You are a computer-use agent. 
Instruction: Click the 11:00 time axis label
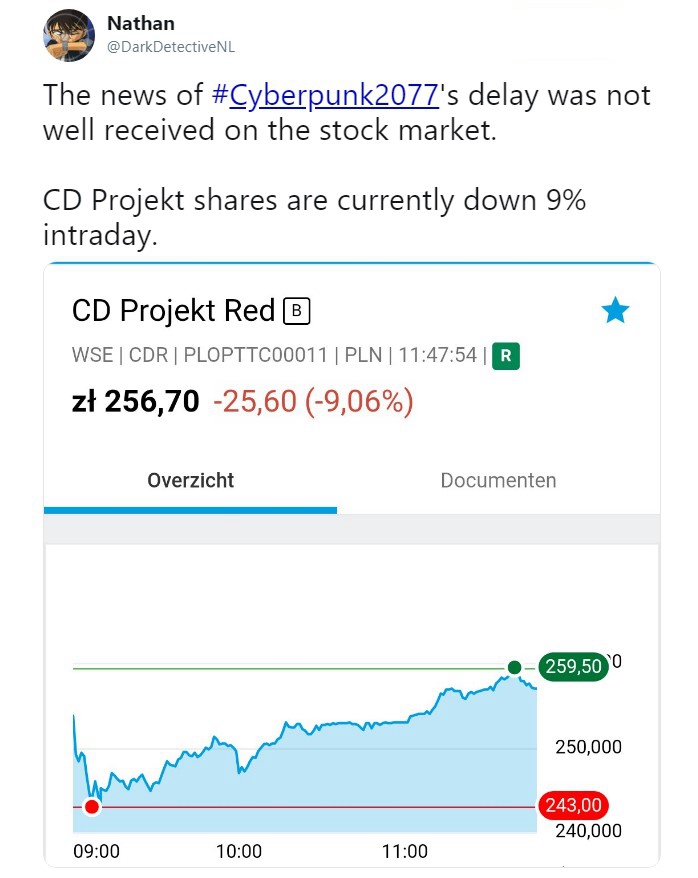point(403,851)
